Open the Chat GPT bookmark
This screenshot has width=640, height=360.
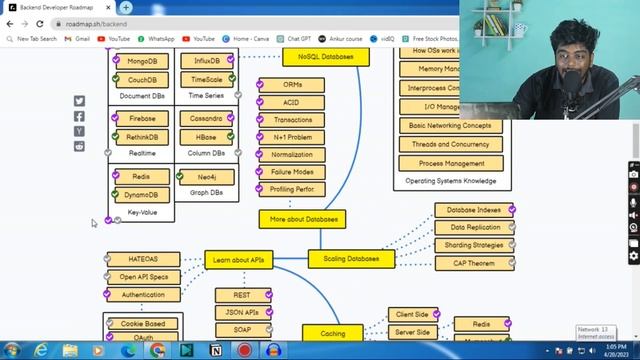tap(294, 39)
